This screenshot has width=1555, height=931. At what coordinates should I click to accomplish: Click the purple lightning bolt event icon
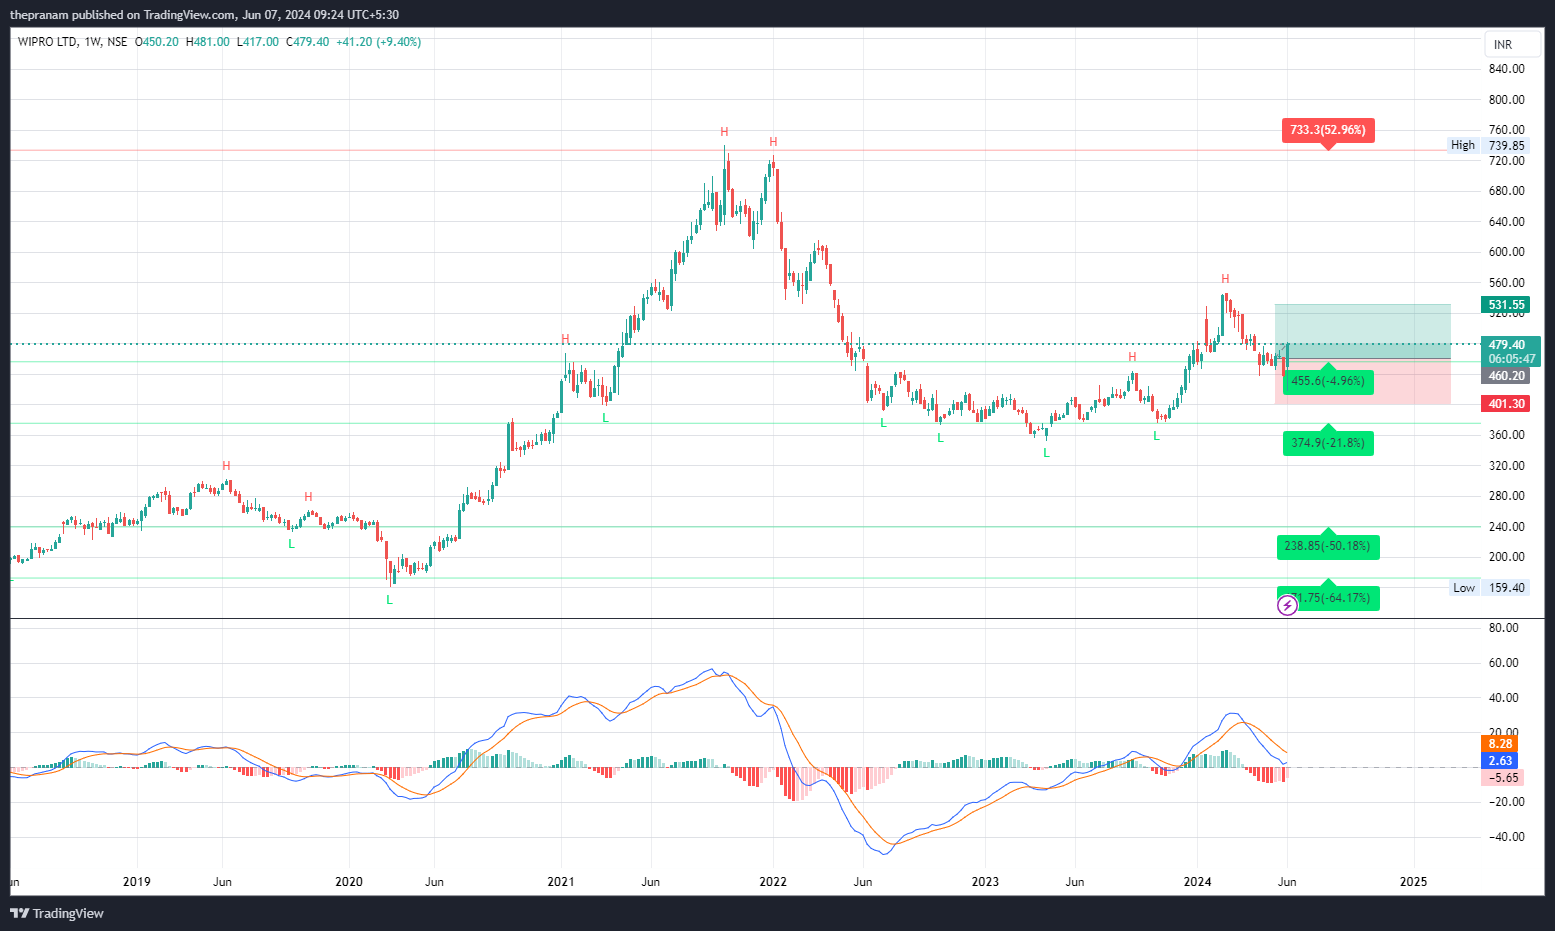click(x=1287, y=605)
